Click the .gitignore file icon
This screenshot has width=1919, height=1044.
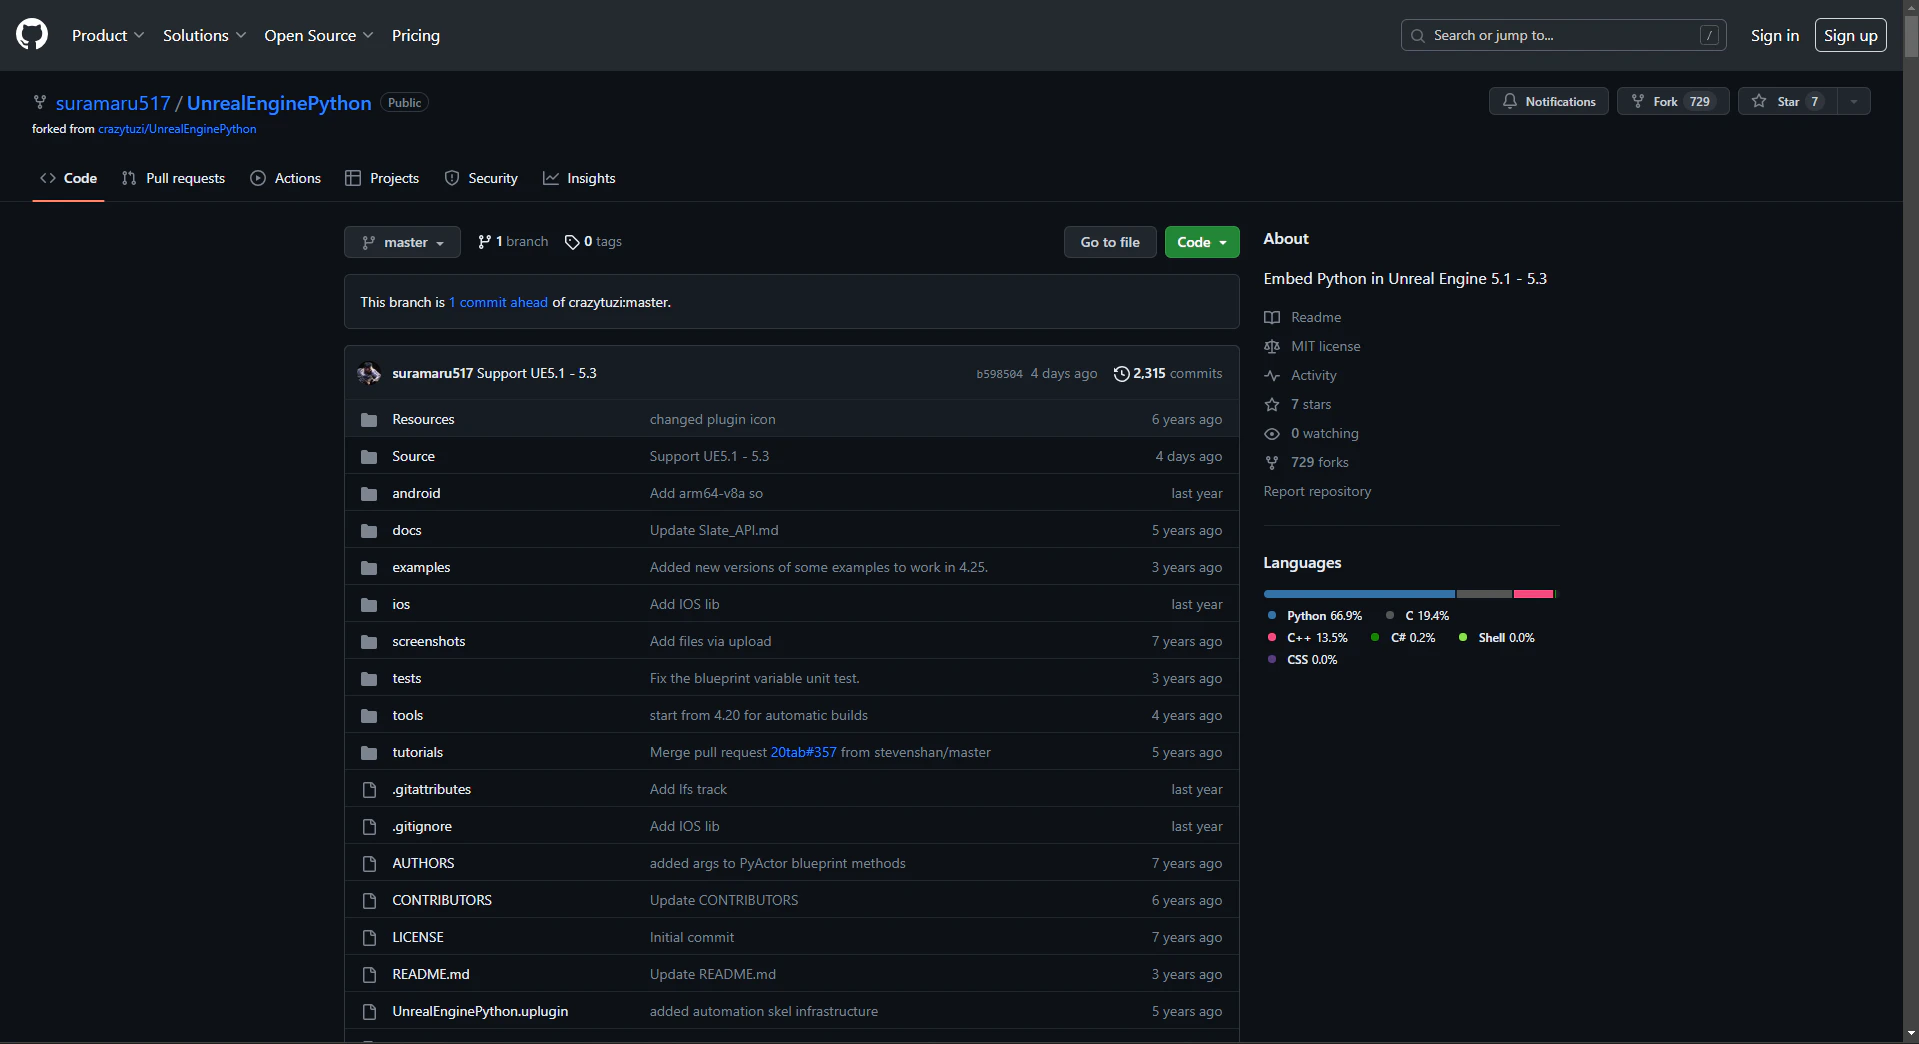click(x=369, y=827)
